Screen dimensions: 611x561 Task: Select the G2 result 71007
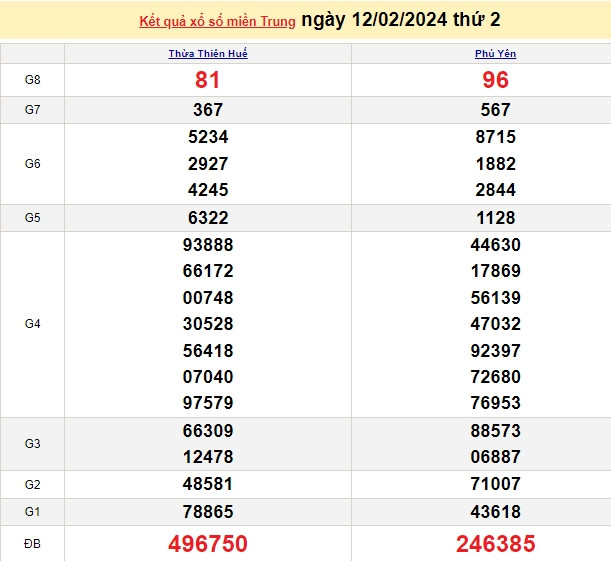[495, 485]
